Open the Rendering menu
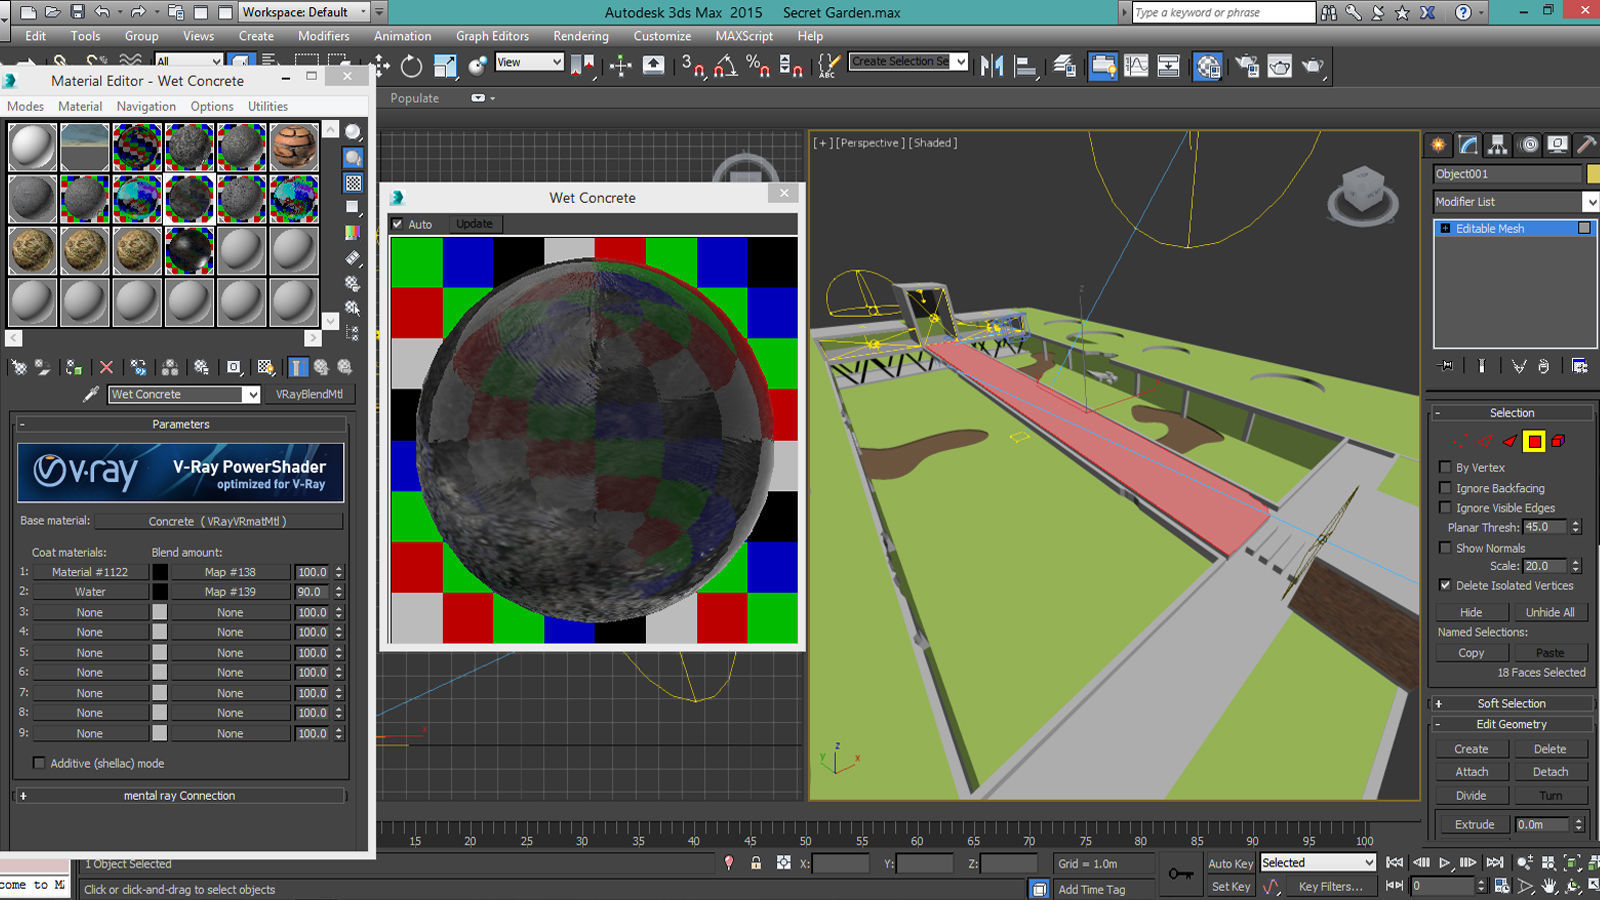 click(x=581, y=36)
